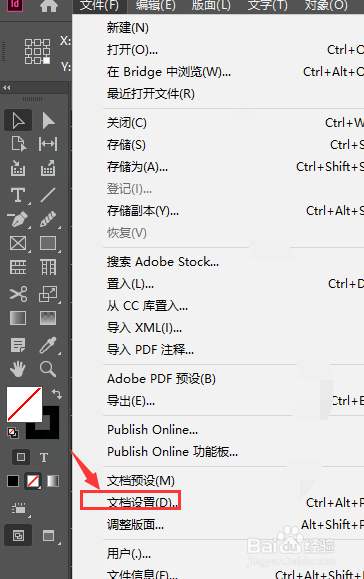364x579 pixels.
Task: Select the Gradient Swatch tool
Action: [18, 318]
